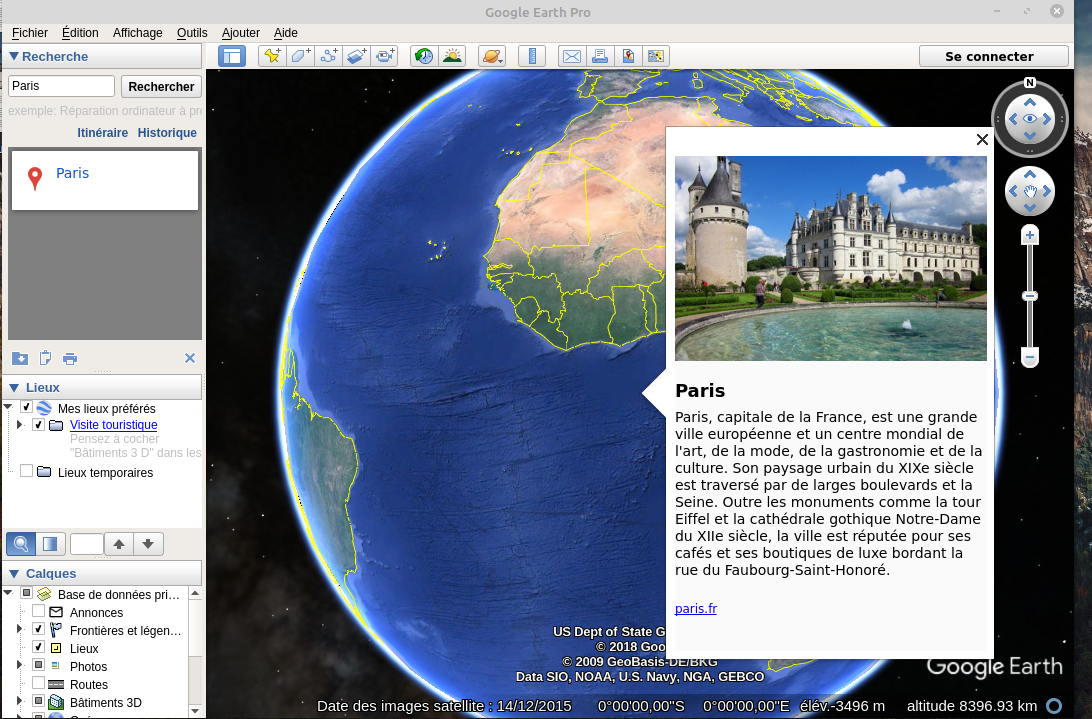Open the ruler measurement tool
The width and height of the screenshot is (1092, 719).
[533, 57]
